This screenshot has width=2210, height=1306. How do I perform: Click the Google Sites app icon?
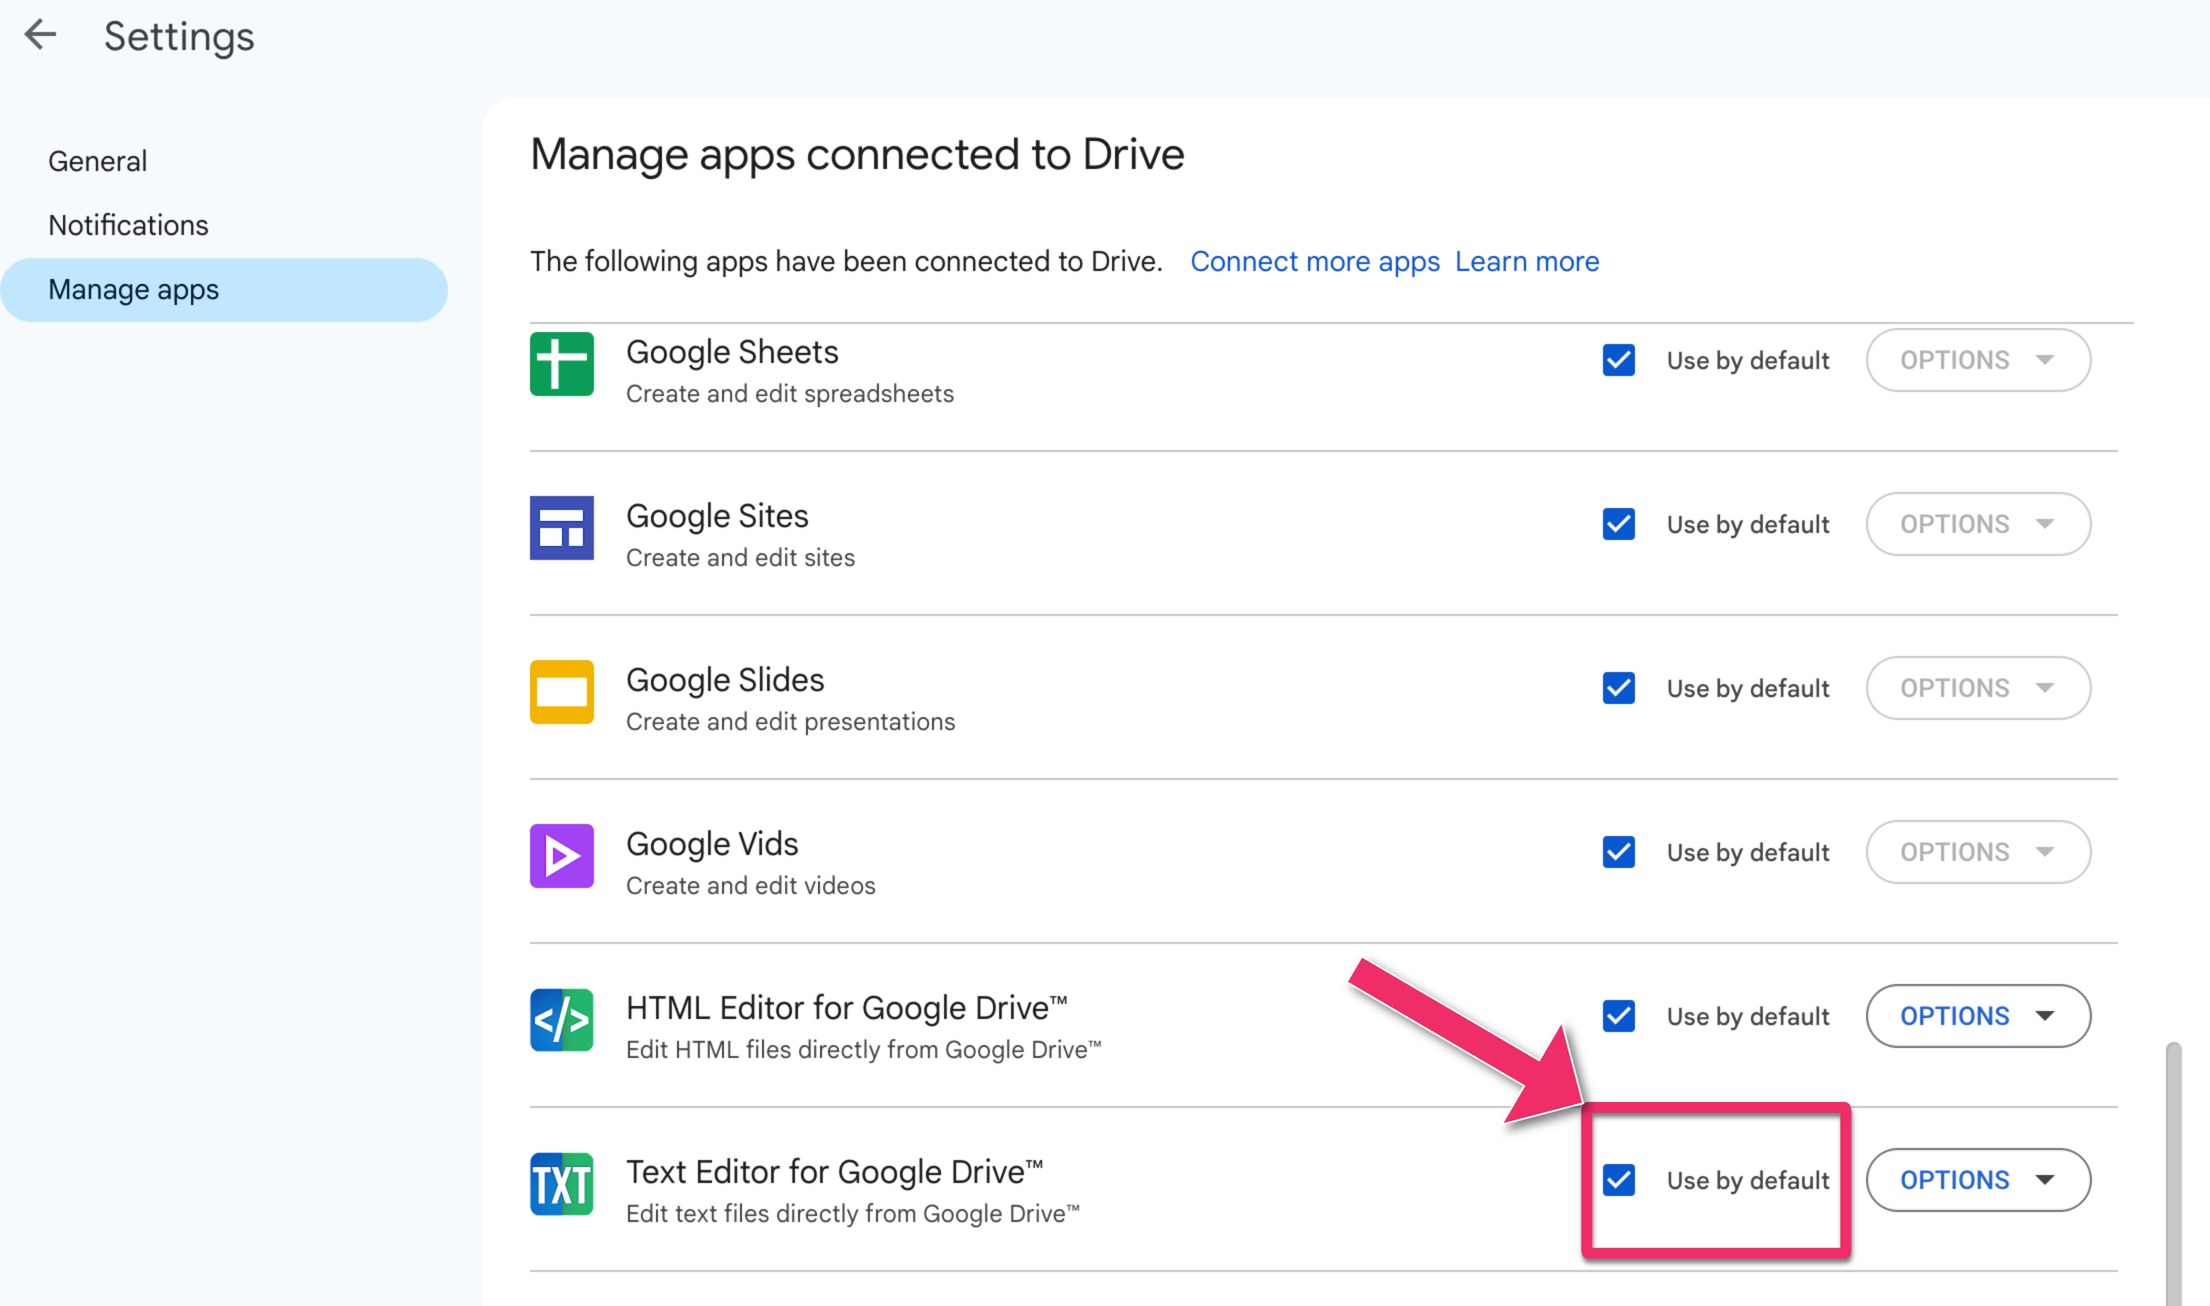pos(561,527)
